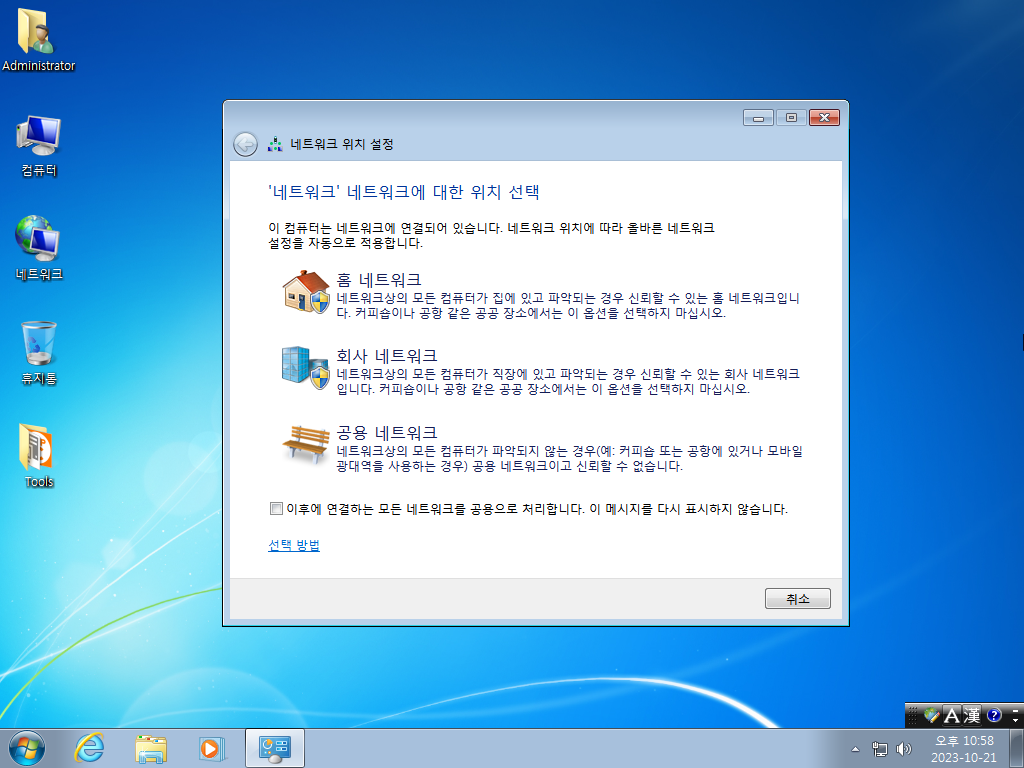Minimize the network location dialog
Image resolution: width=1024 pixels, height=768 pixels.
coord(758,118)
